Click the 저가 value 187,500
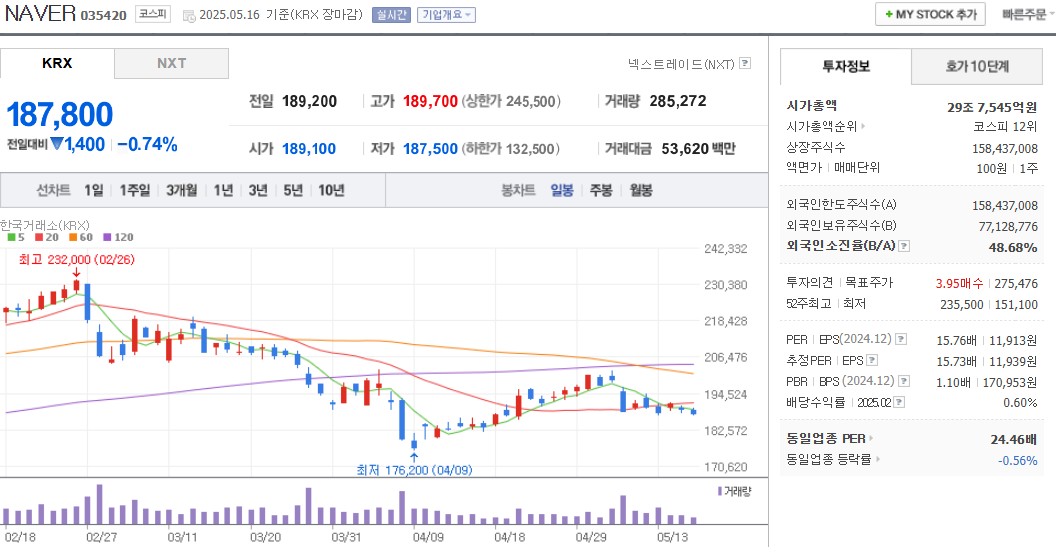The width and height of the screenshot is (1059, 547). pos(430,149)
